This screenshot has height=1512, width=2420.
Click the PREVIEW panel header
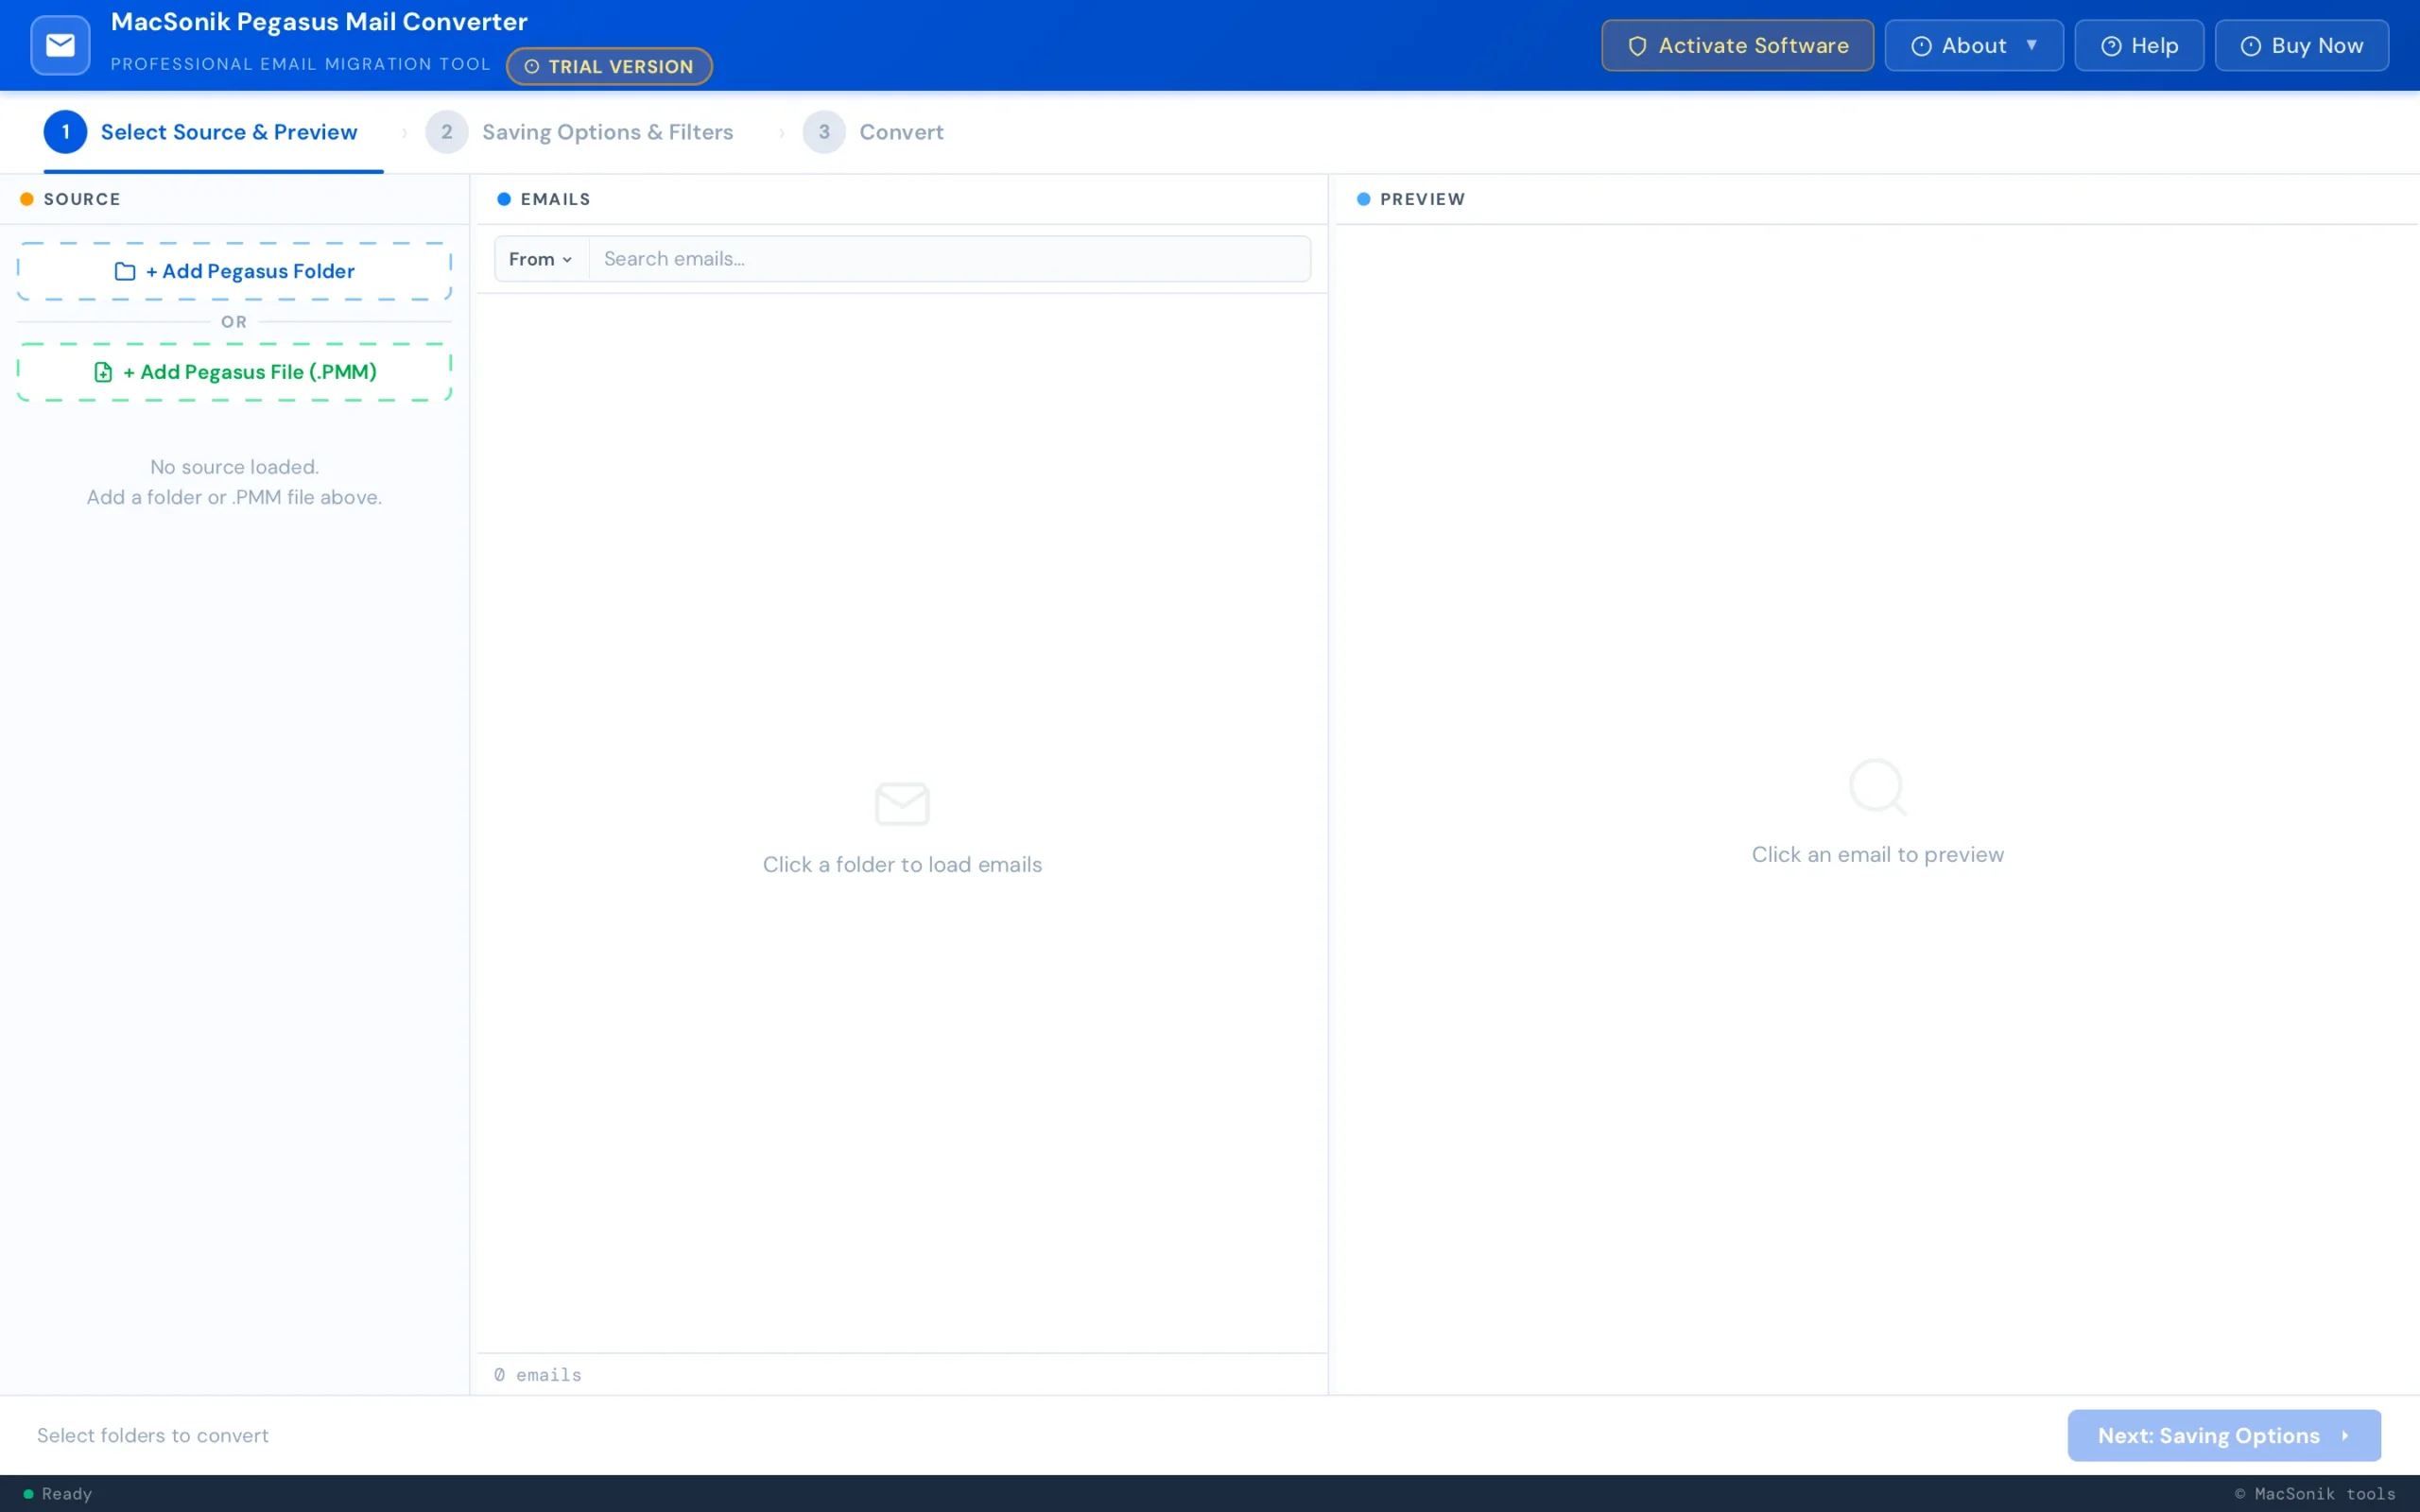[x=1877, y=199]
